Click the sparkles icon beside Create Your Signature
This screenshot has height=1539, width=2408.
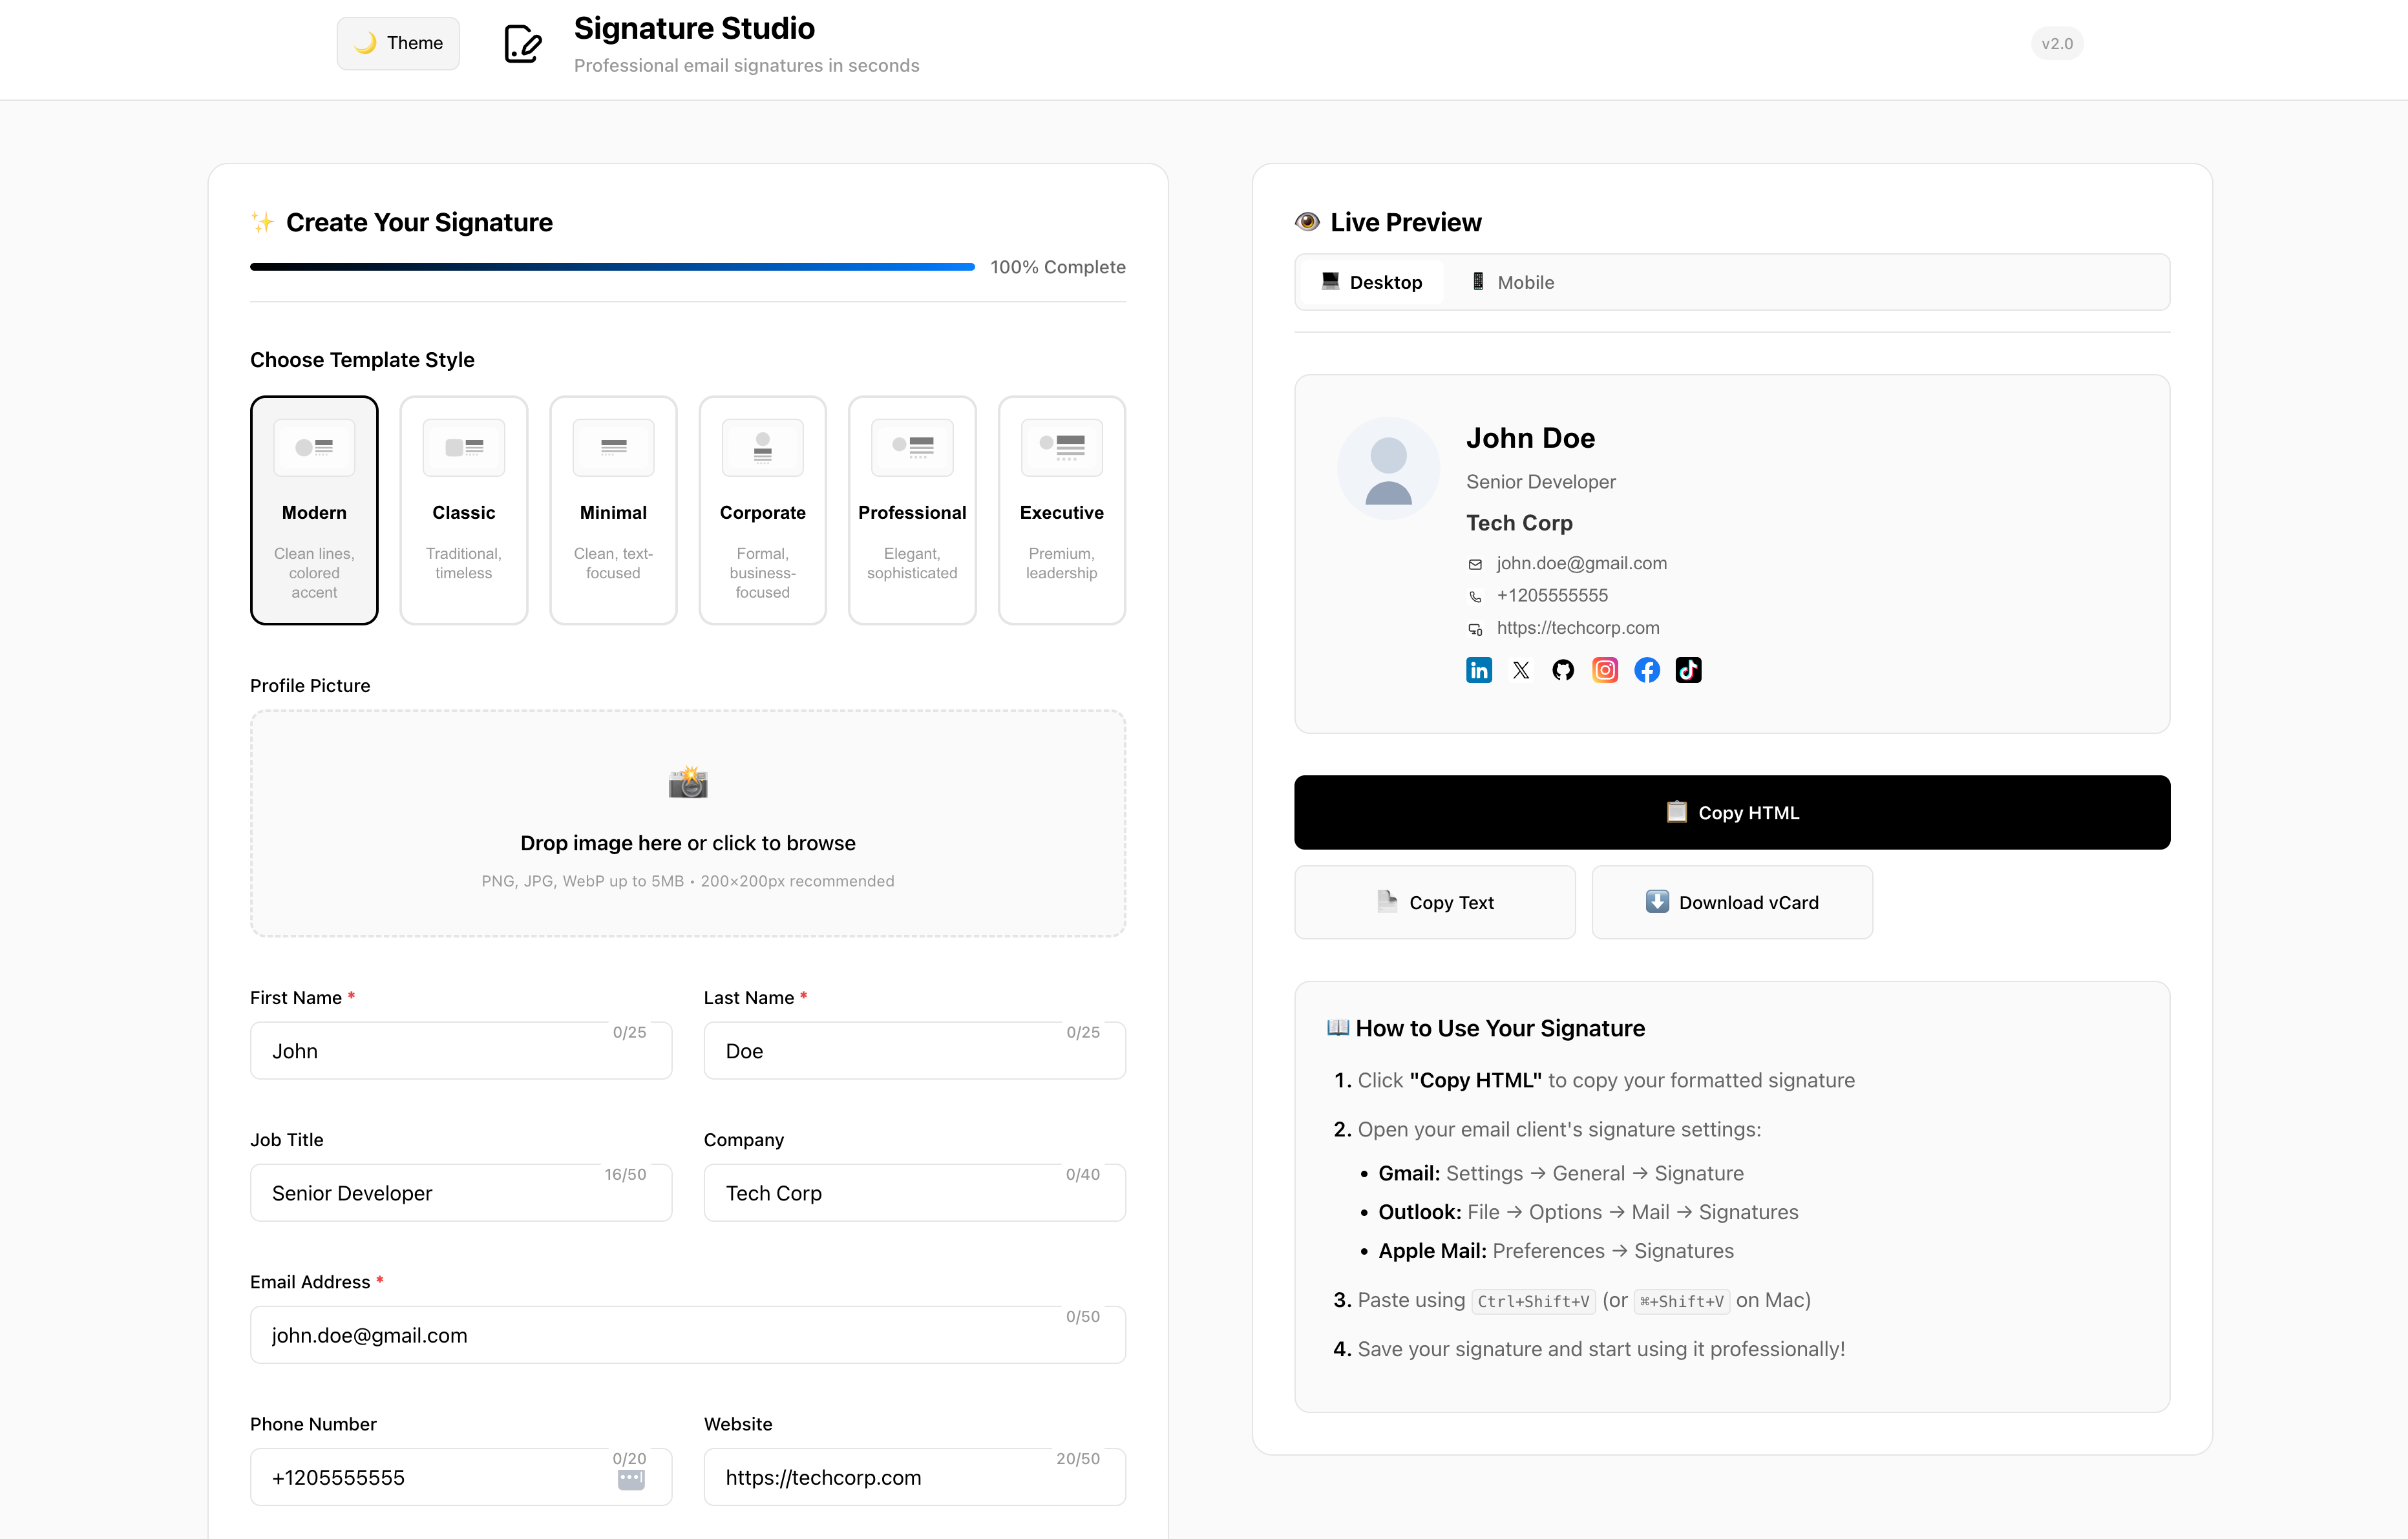click(262, 222)
